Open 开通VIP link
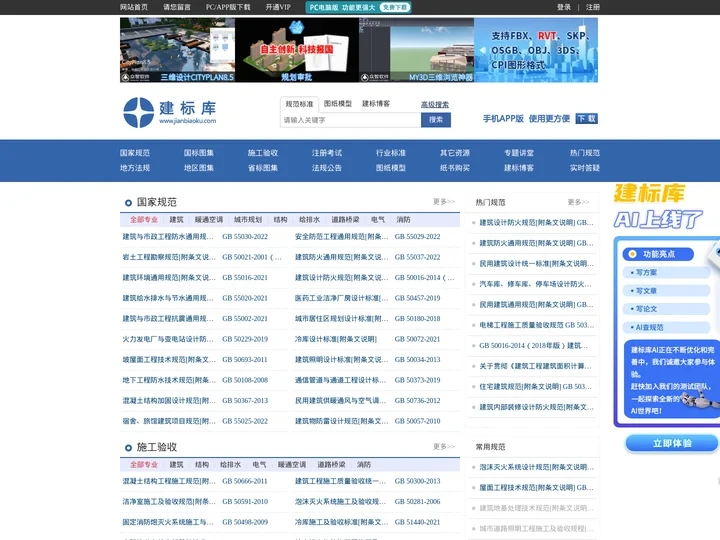This screenshot has height=540, width=720. tap(278, 7)
